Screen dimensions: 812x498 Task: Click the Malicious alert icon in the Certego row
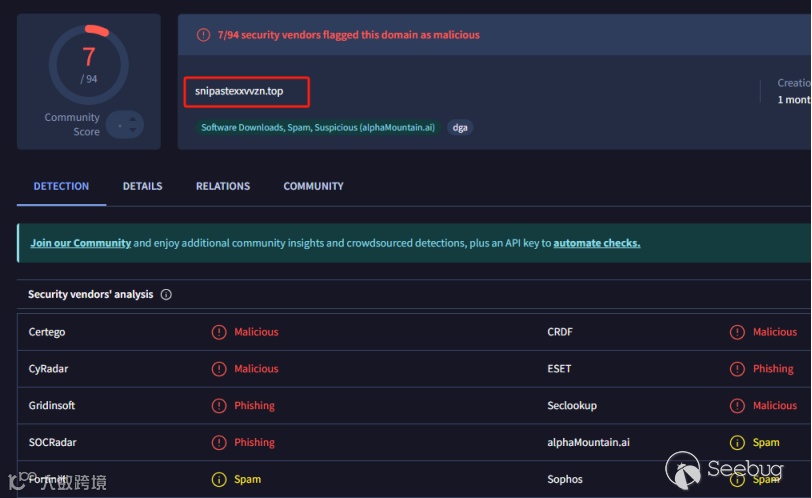pos(219,332)
